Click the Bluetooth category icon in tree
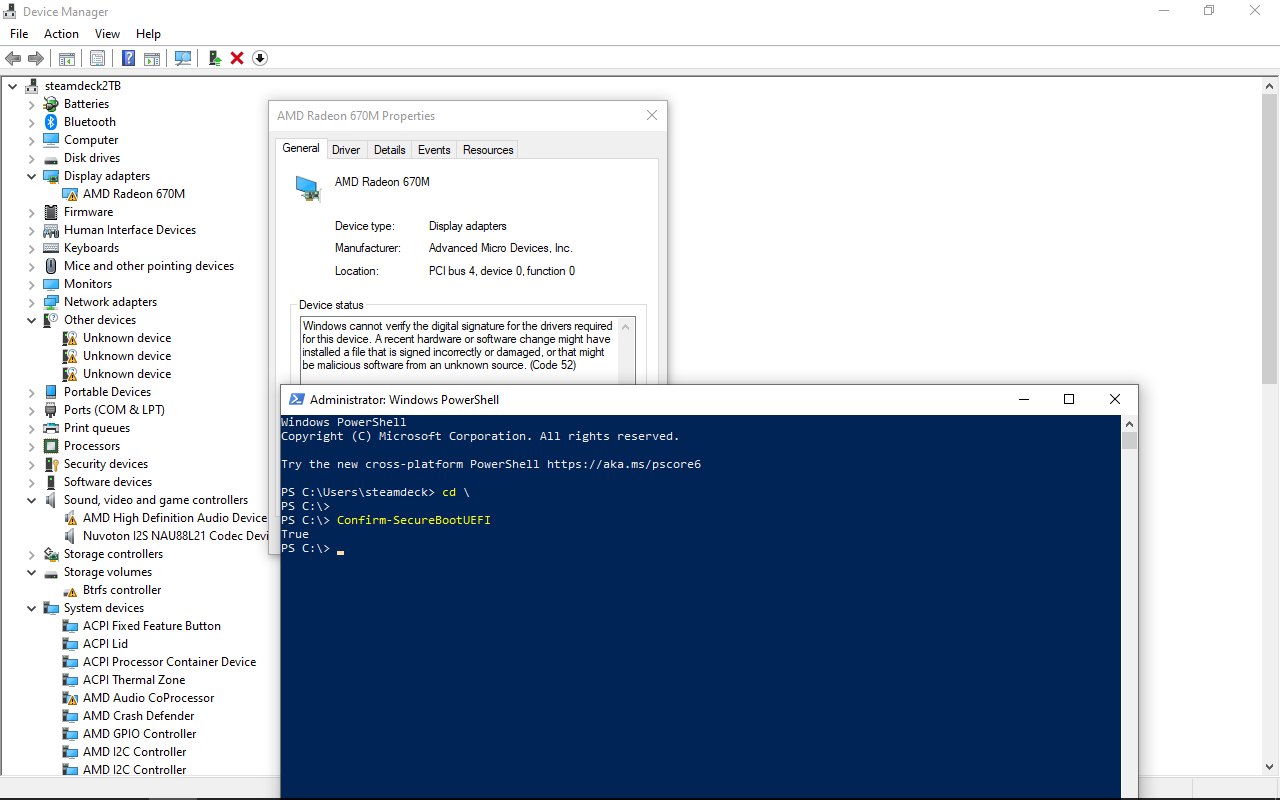 click(51, 122)
